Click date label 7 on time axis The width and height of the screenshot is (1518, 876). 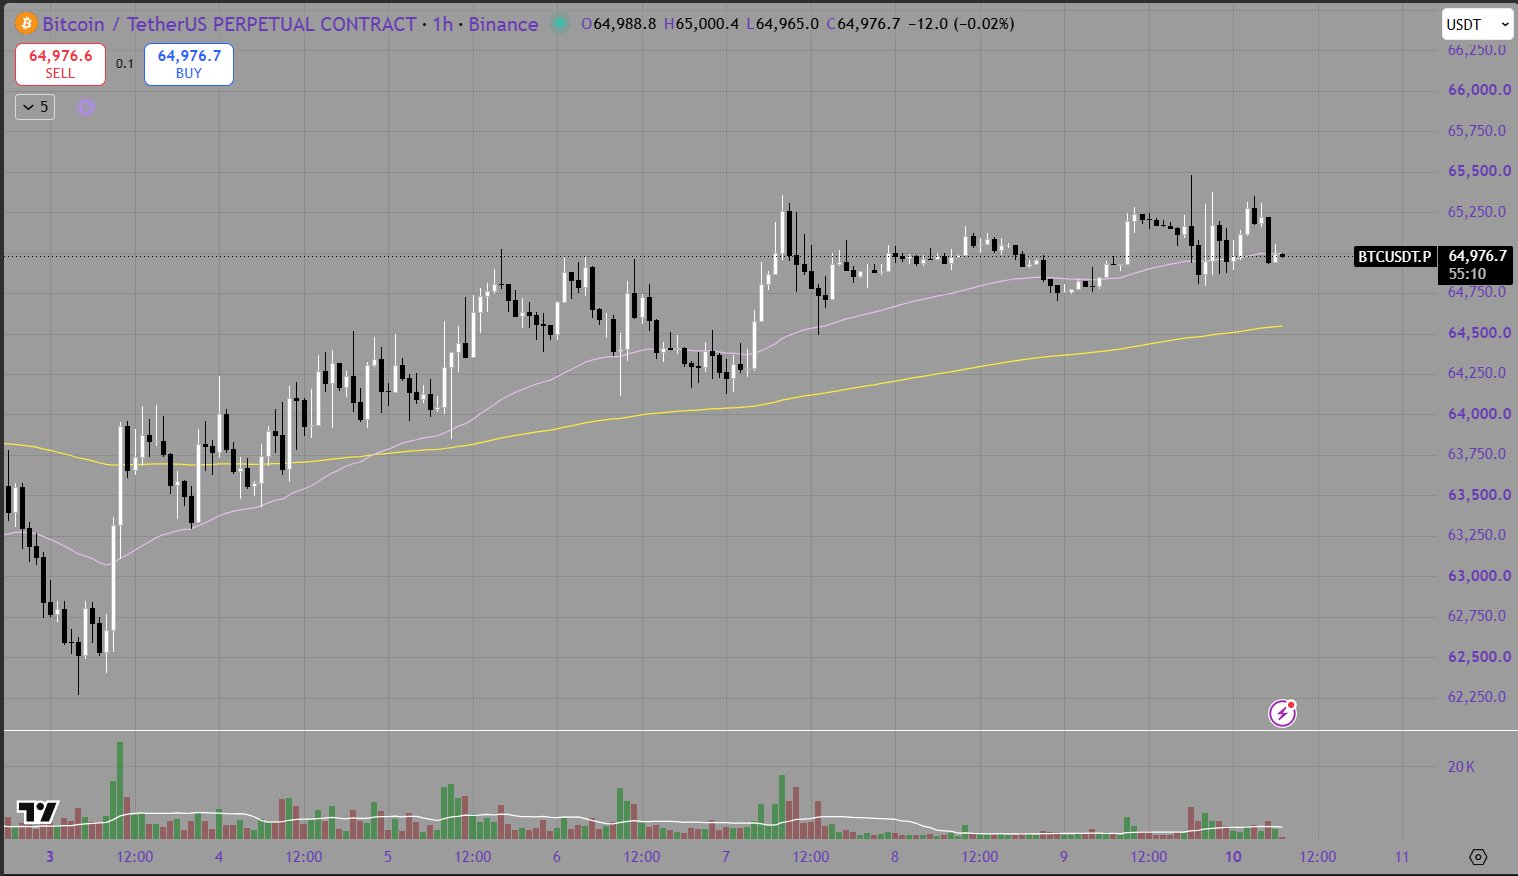click(x=726, y=857)
